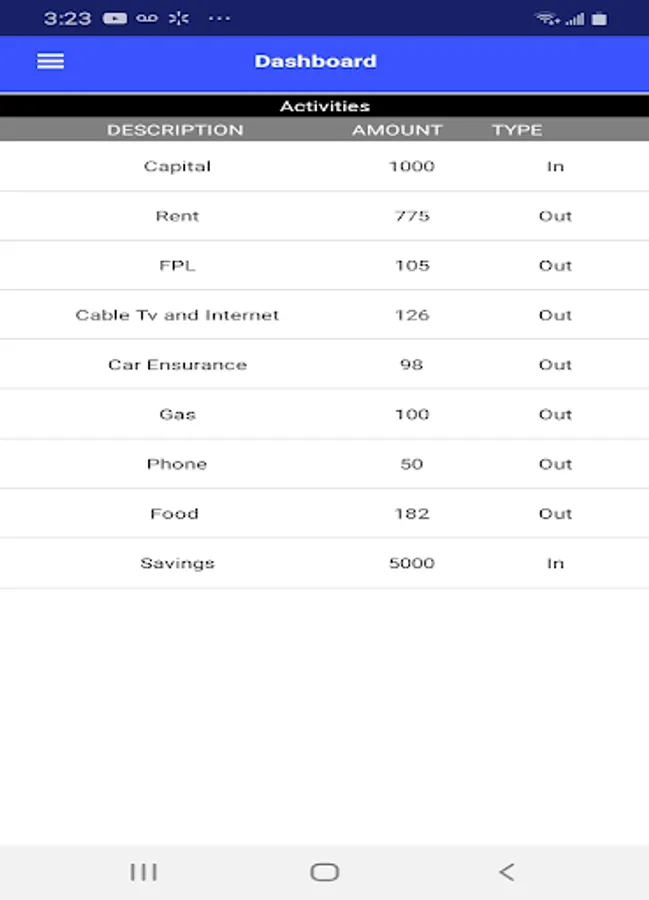Select the Activities header bar
The width and height of the screenshot is (649, 900).
(x=324, y=105)
